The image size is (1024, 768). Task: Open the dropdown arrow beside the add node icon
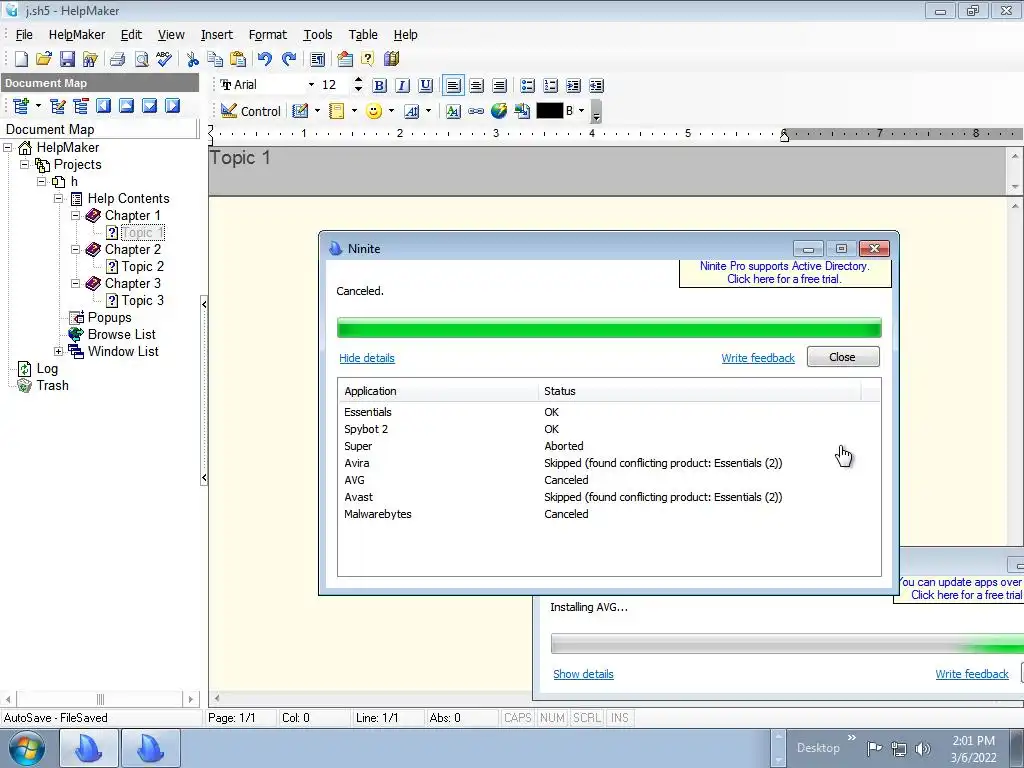(x=38, y=106)
